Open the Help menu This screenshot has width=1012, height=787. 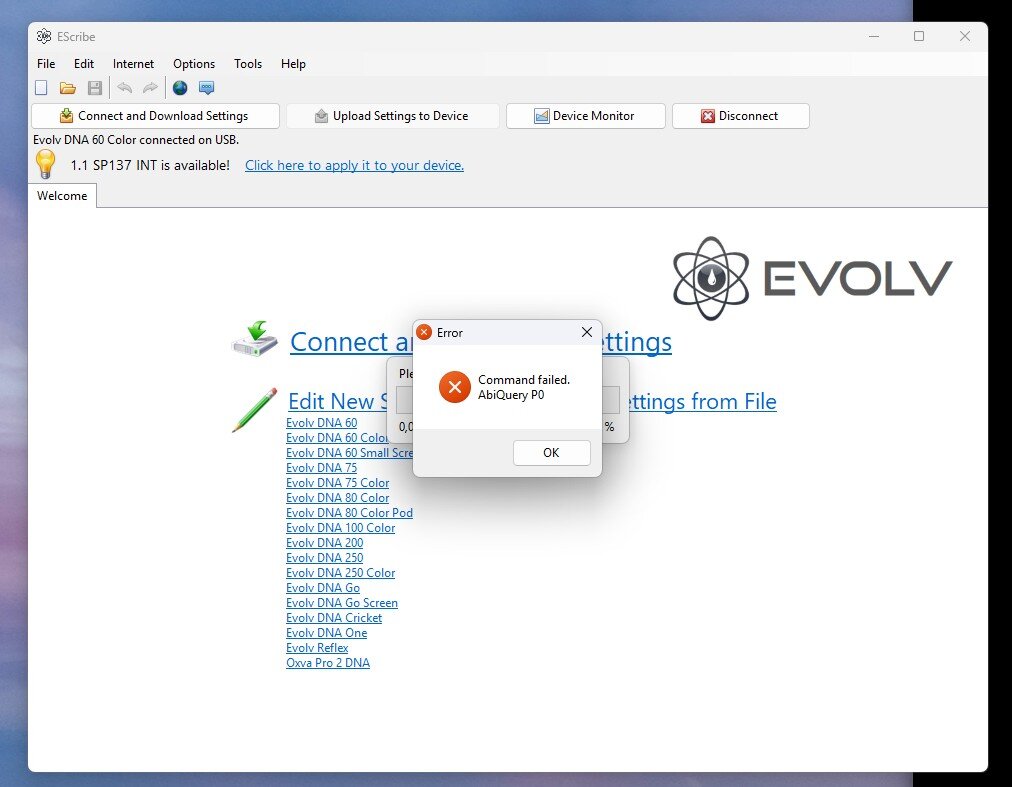click(x=293, y=64)
